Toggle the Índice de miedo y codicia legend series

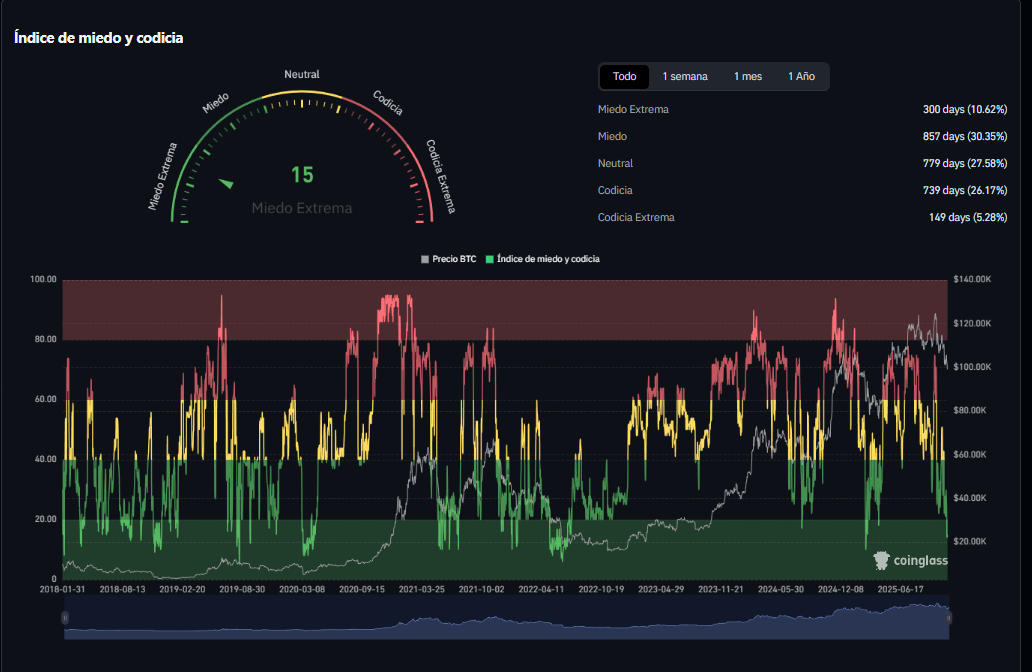pos(548,259)
